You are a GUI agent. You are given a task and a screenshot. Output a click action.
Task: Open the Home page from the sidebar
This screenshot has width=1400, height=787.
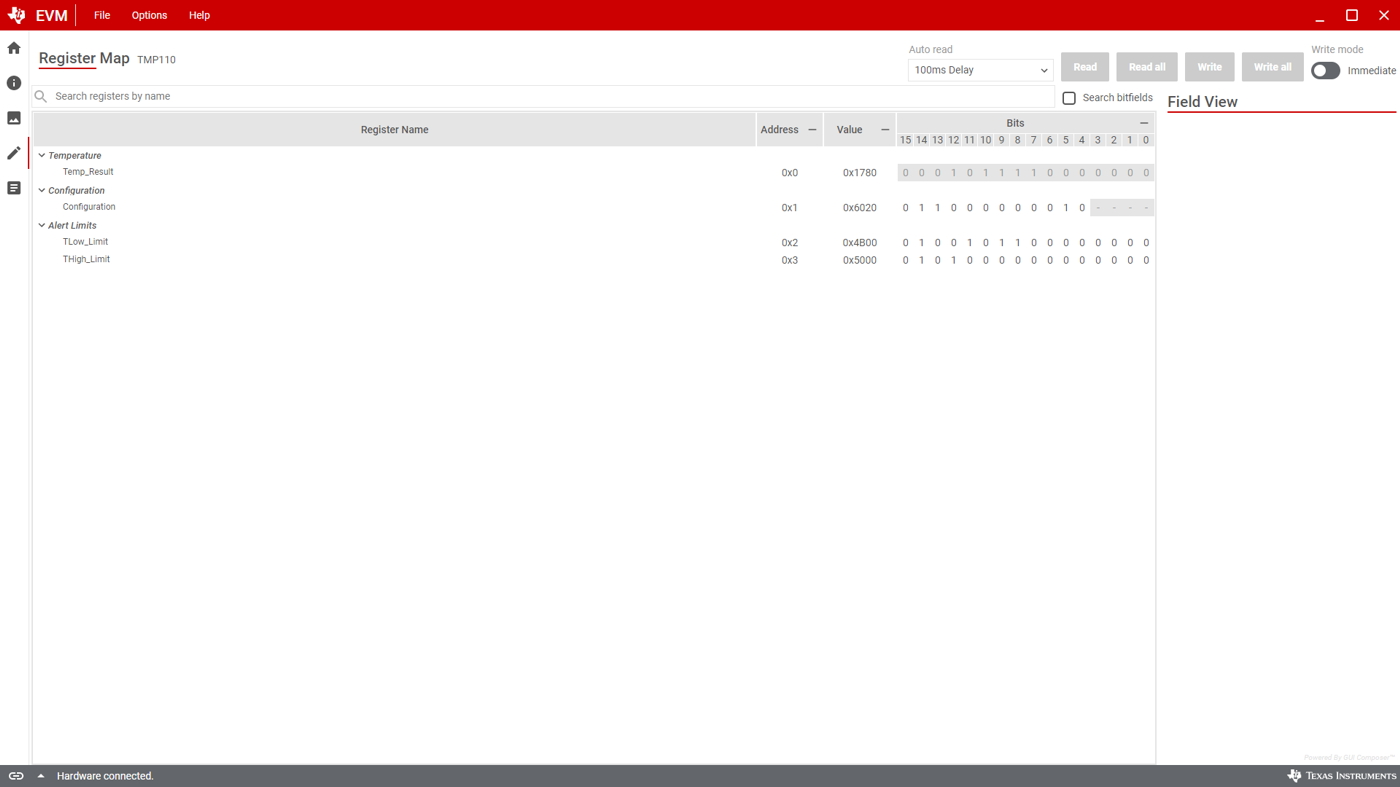point(13,47)
